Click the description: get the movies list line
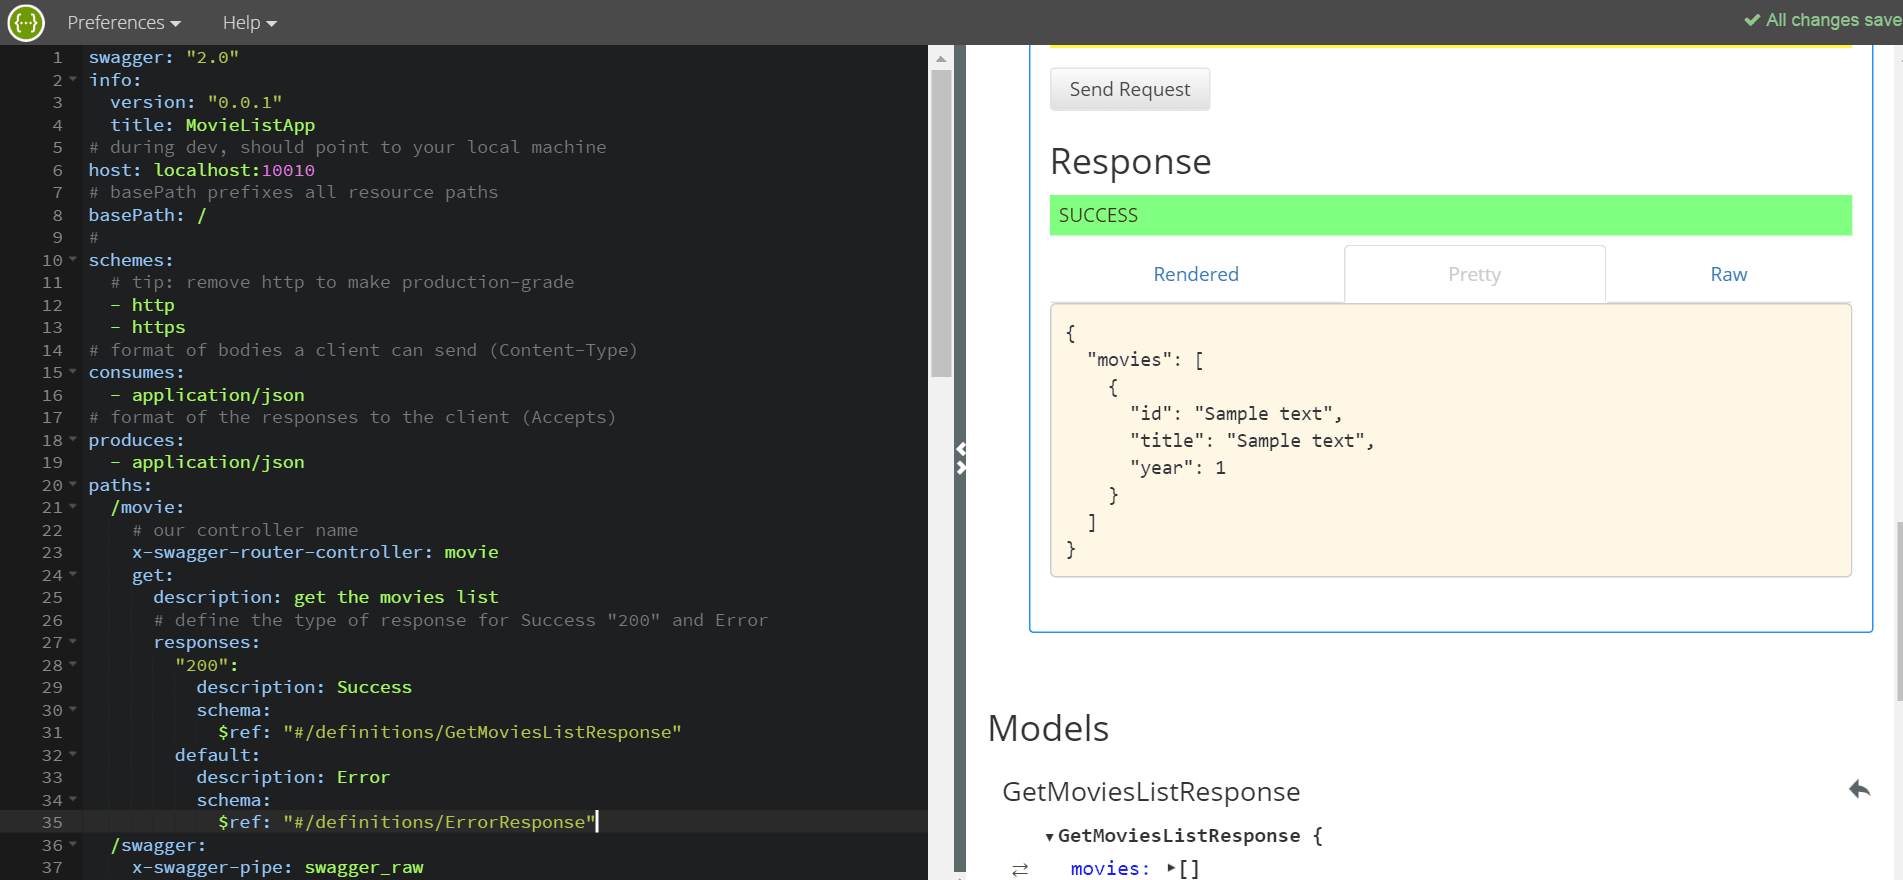This screenshot has height=880, width=1903. (x=326, y=597)
